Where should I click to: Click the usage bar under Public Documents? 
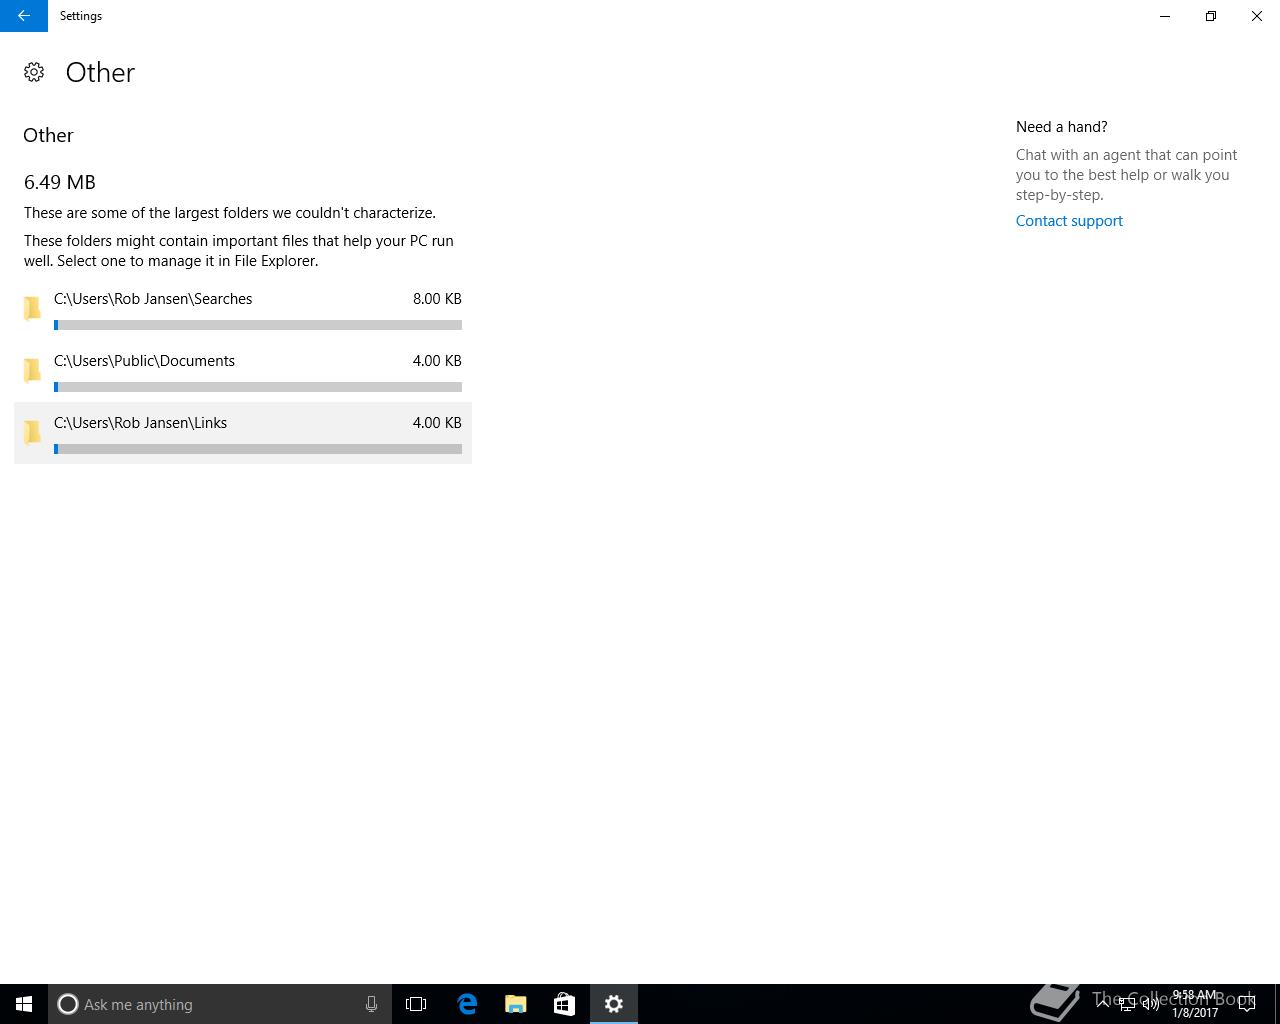(x=258, y=387)
